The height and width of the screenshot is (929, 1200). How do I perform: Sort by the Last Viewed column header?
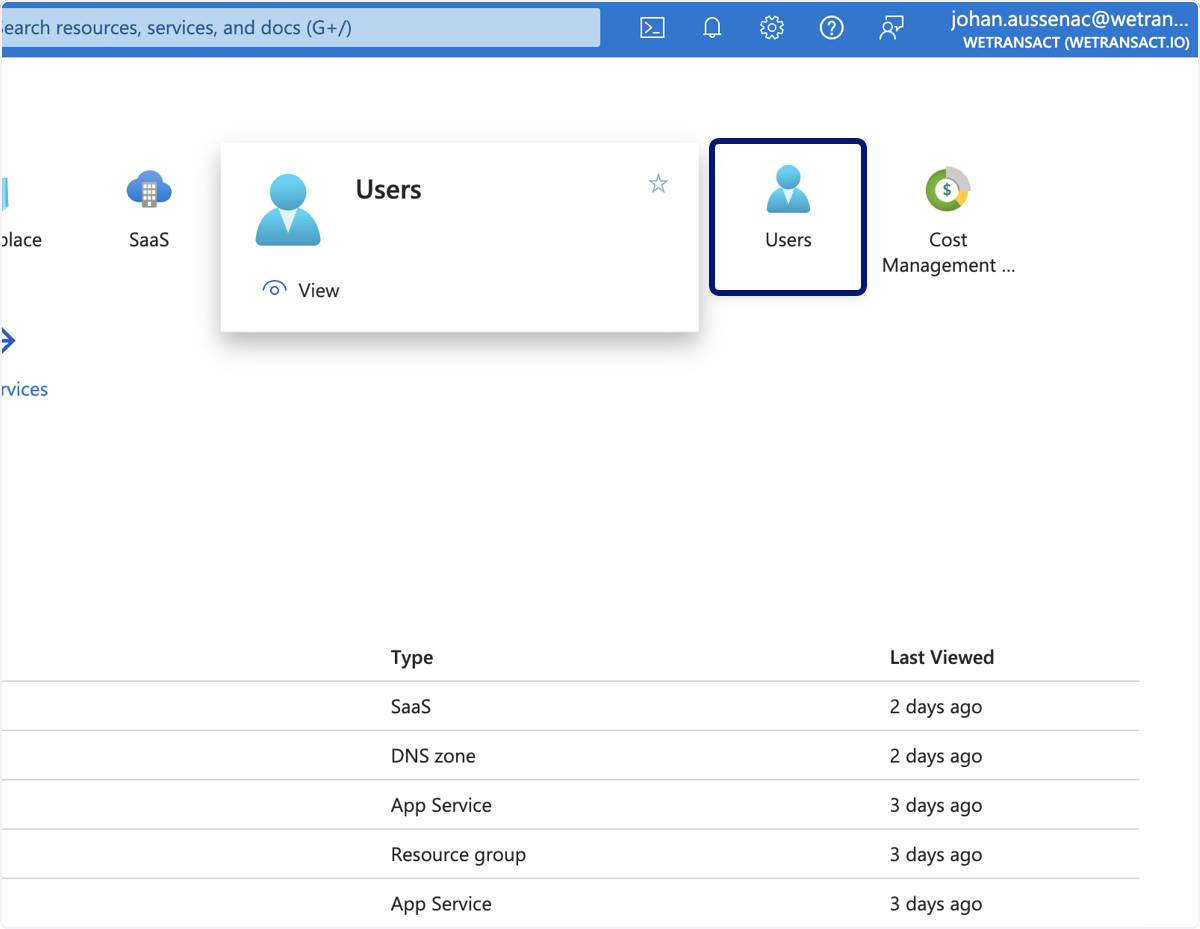pyautogui.click(x=942, y=657)
